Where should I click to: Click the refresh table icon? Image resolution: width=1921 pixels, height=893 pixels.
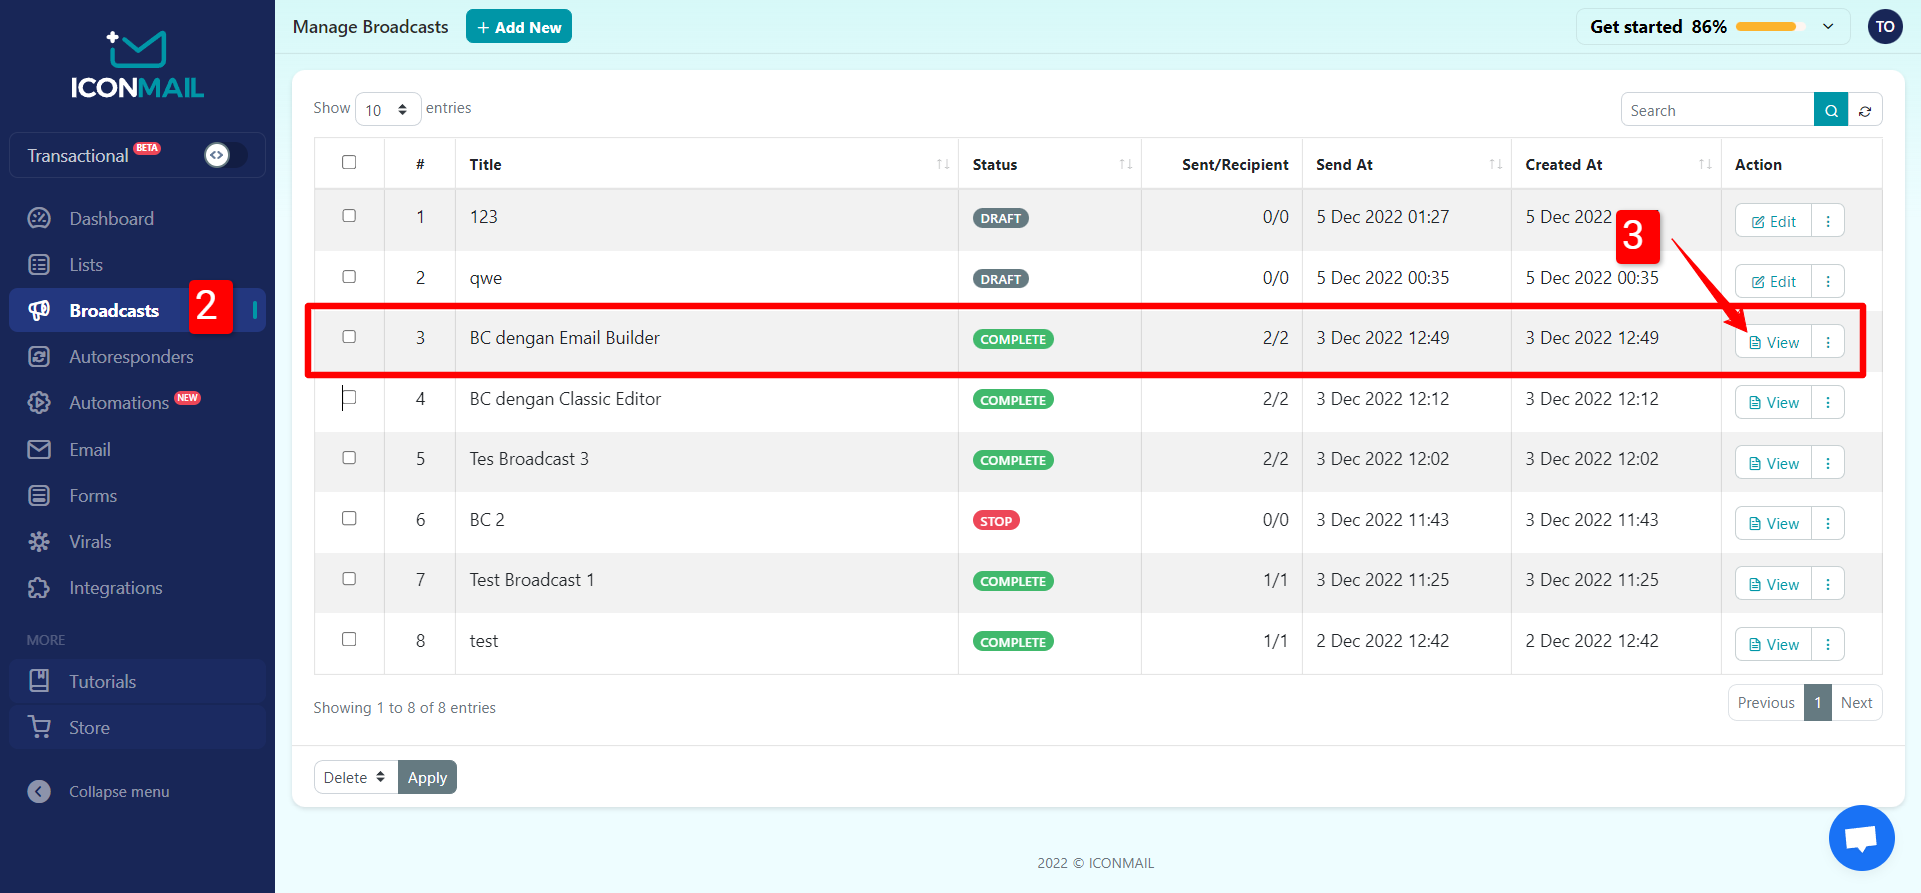tap(1865, 110)
